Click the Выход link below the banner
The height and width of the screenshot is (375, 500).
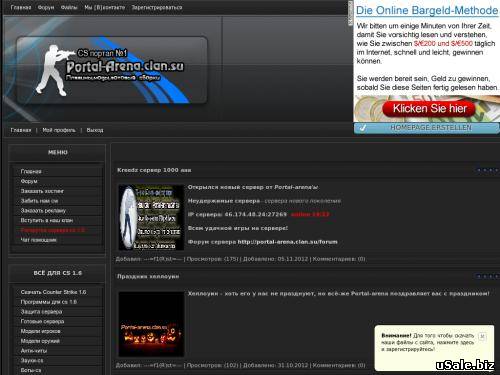click(x=95, y=130)
